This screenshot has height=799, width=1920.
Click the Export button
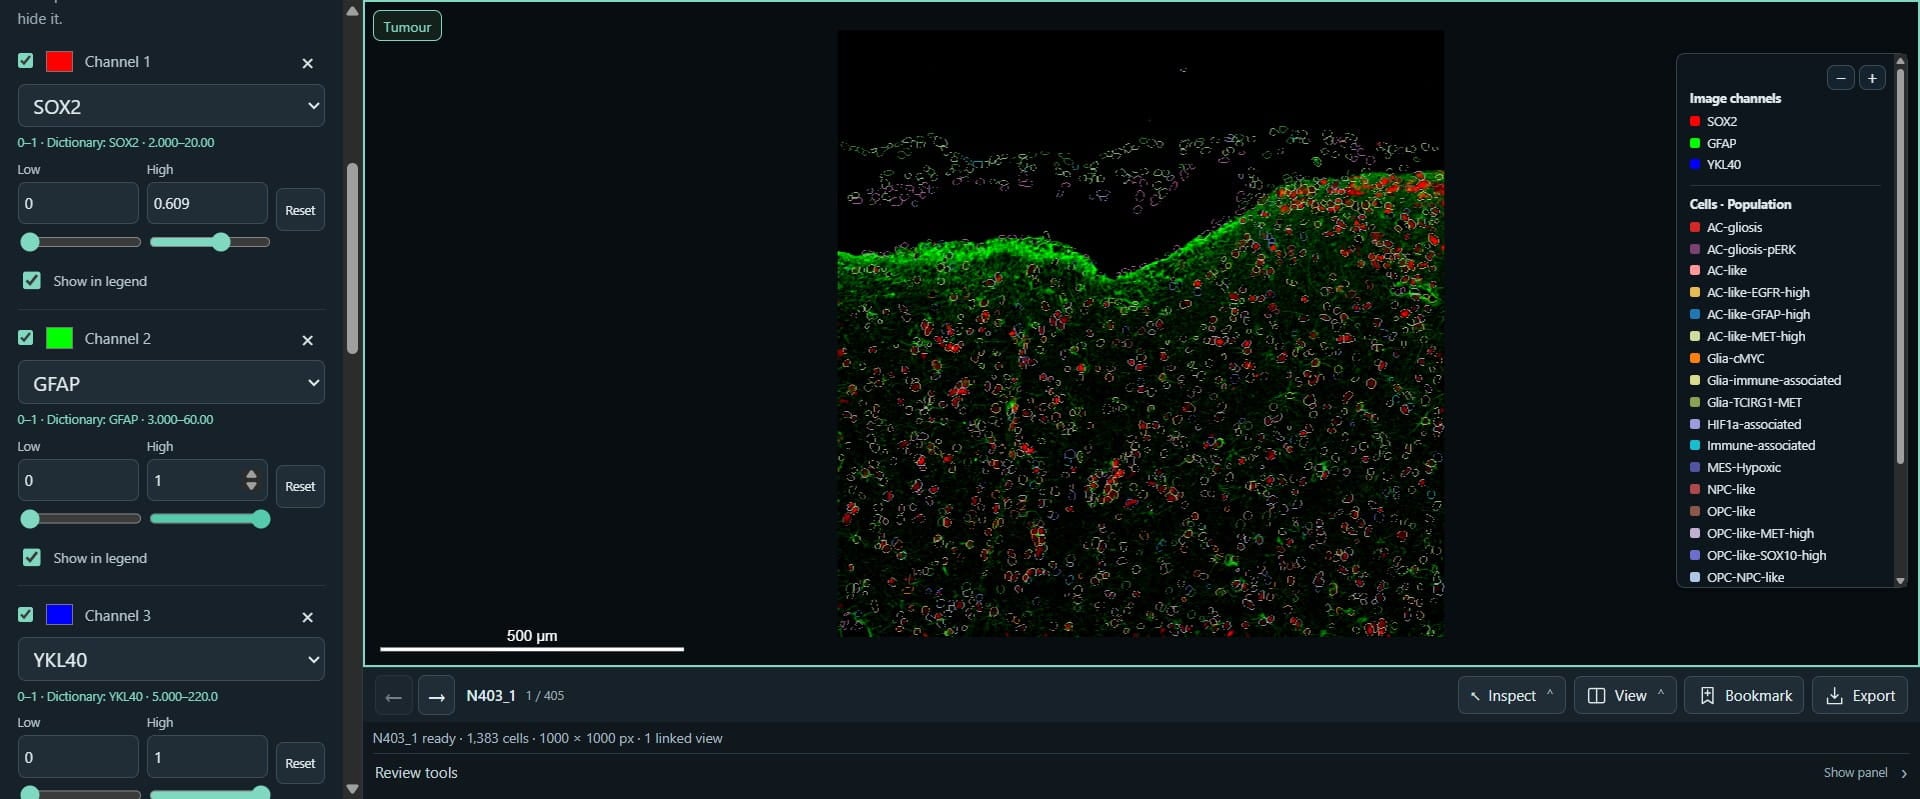pos(1860,696)
